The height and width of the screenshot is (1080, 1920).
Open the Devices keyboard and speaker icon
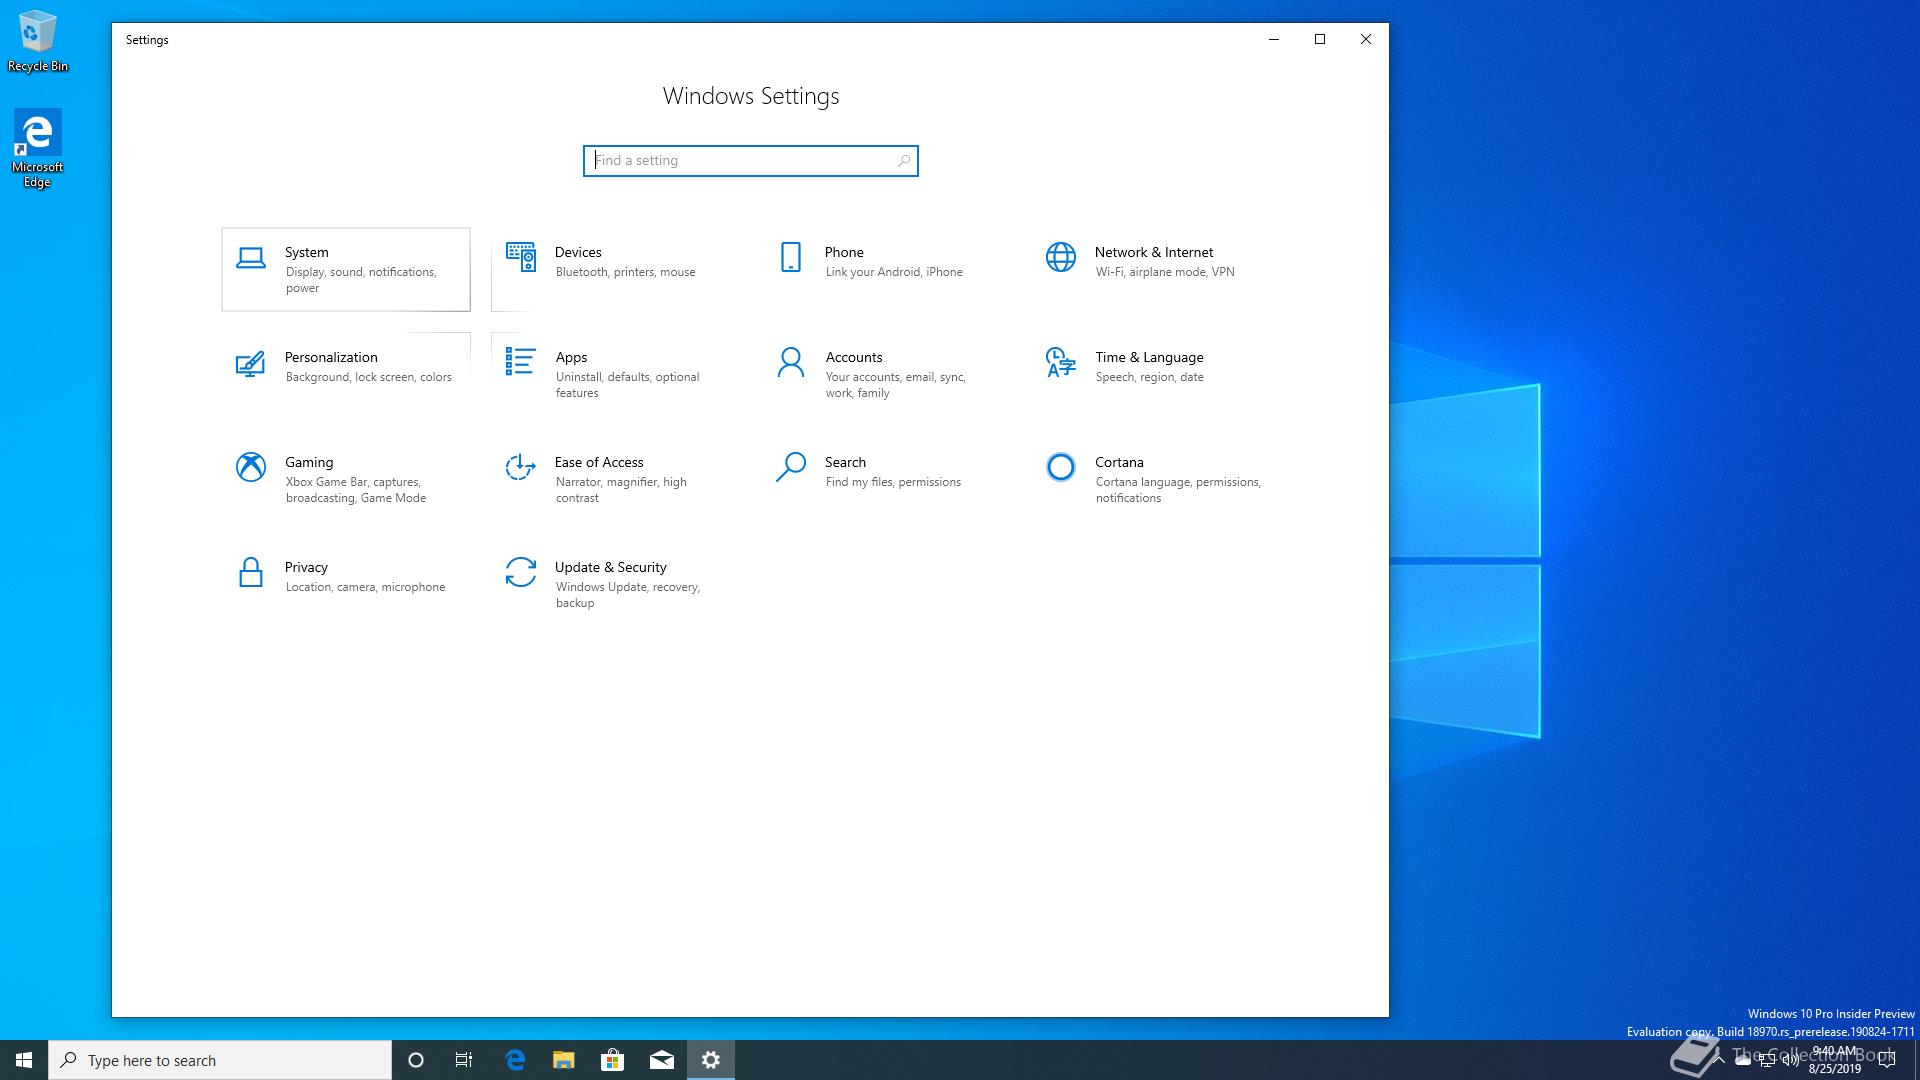pos(521,257)
